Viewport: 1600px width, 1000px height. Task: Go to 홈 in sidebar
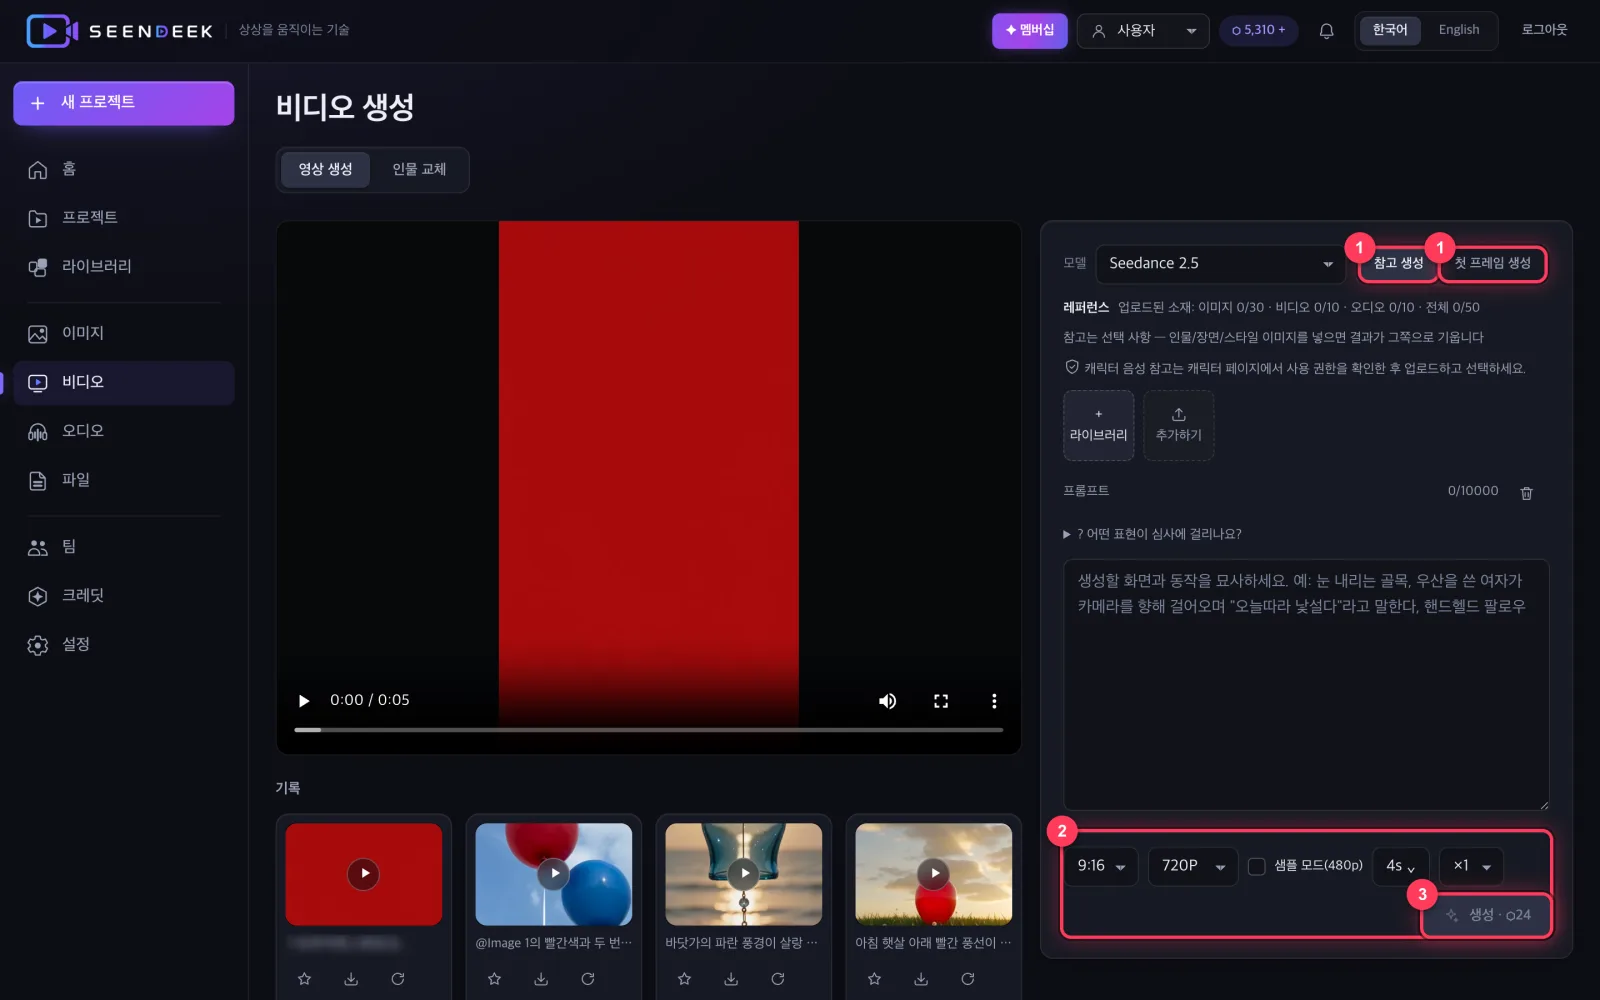pyautogui.click(x=124, y=169)
